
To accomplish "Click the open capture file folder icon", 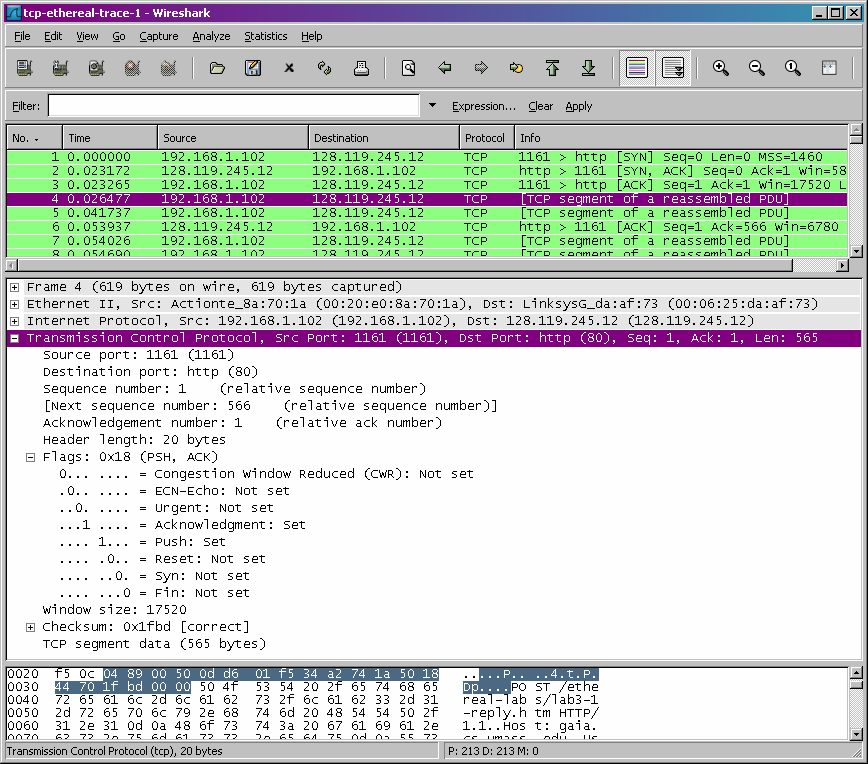I will [217, 68].
